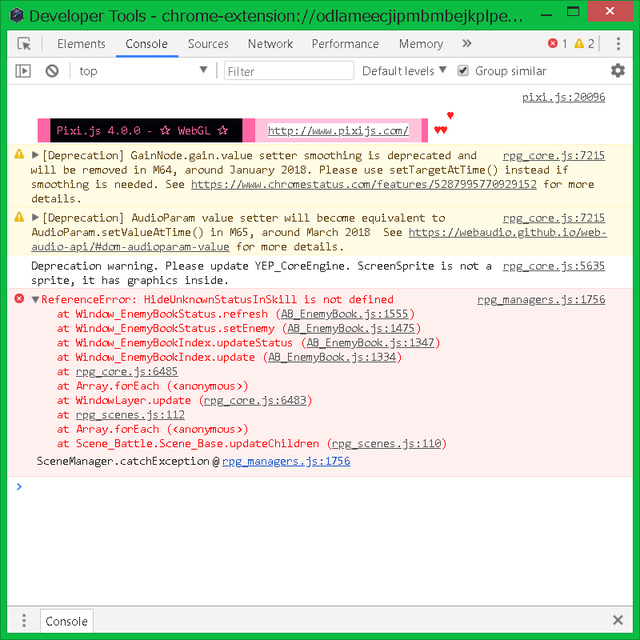Click the YEP_CoreEngine deprecation warning text

261,273
